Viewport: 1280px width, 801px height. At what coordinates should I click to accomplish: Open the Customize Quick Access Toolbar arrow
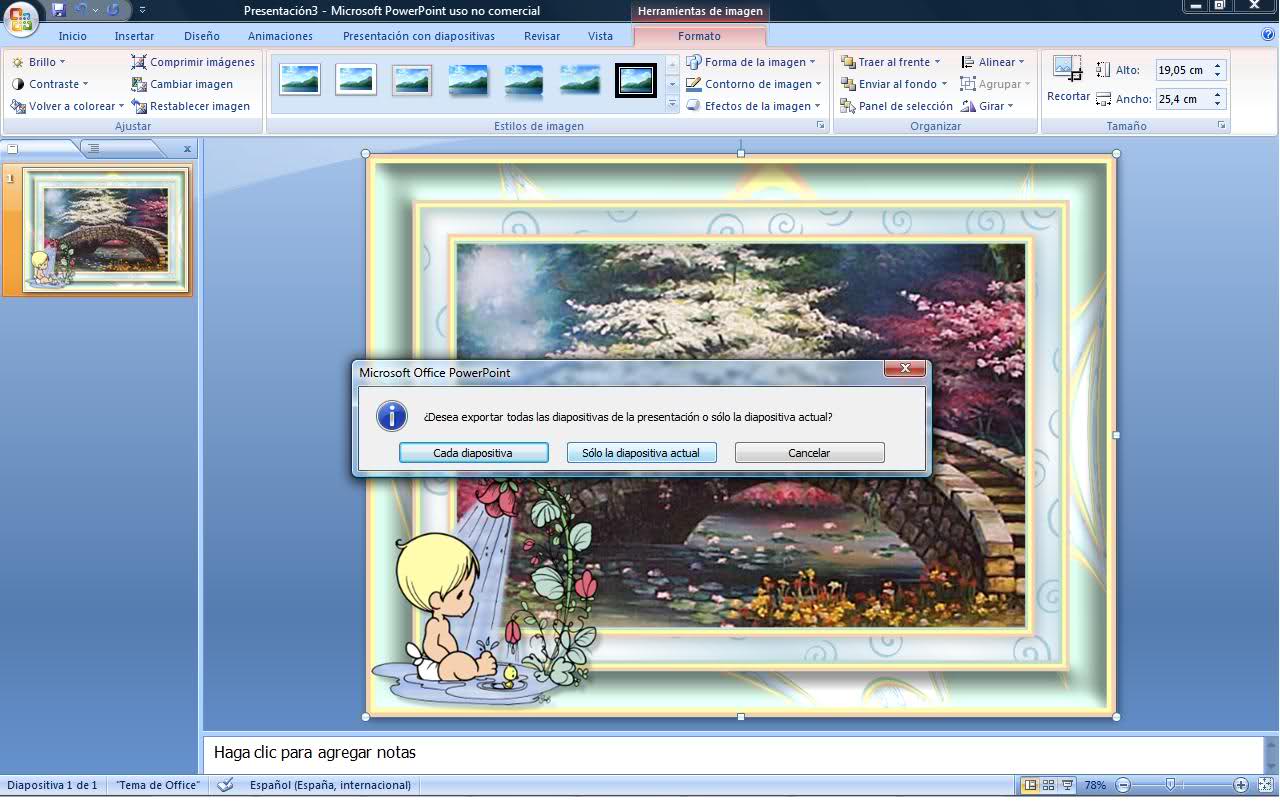[142, 10]
